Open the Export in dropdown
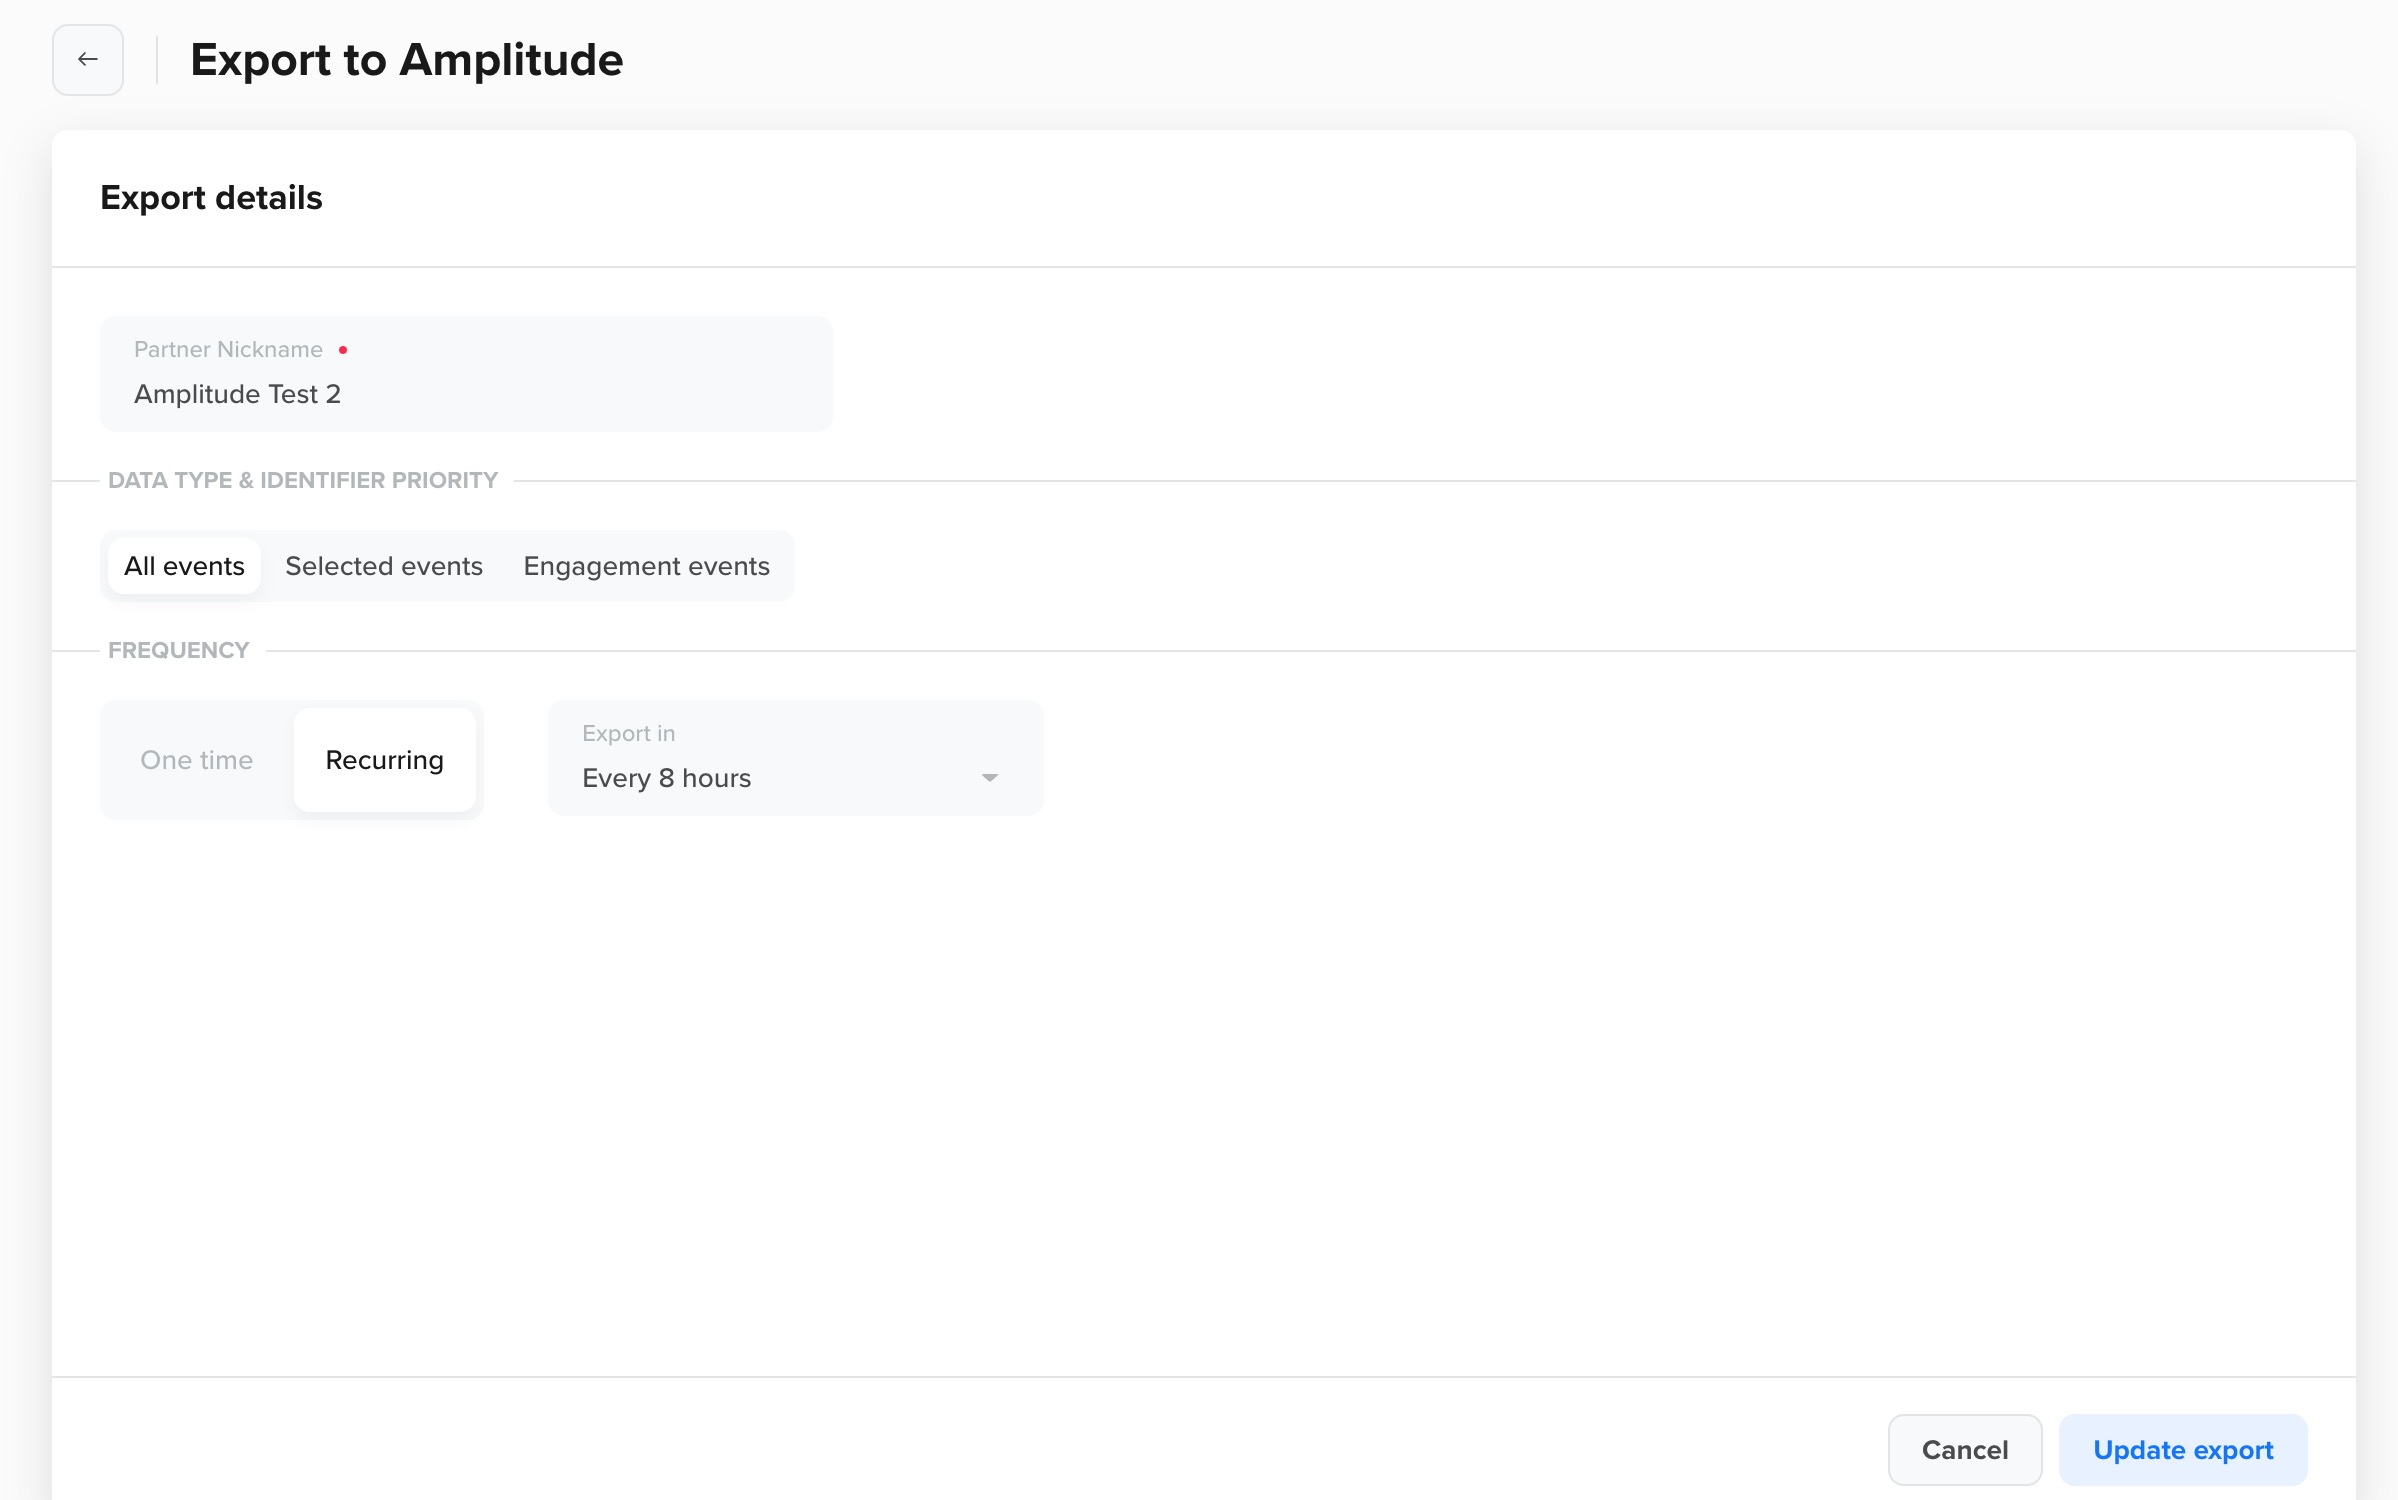This screenshot has width=2398, height=1500. [x=796, y=758]
